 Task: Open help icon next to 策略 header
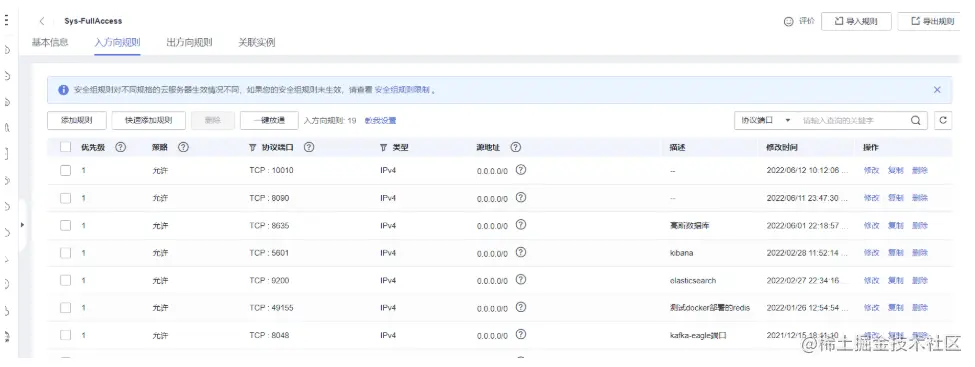(183, 147)
